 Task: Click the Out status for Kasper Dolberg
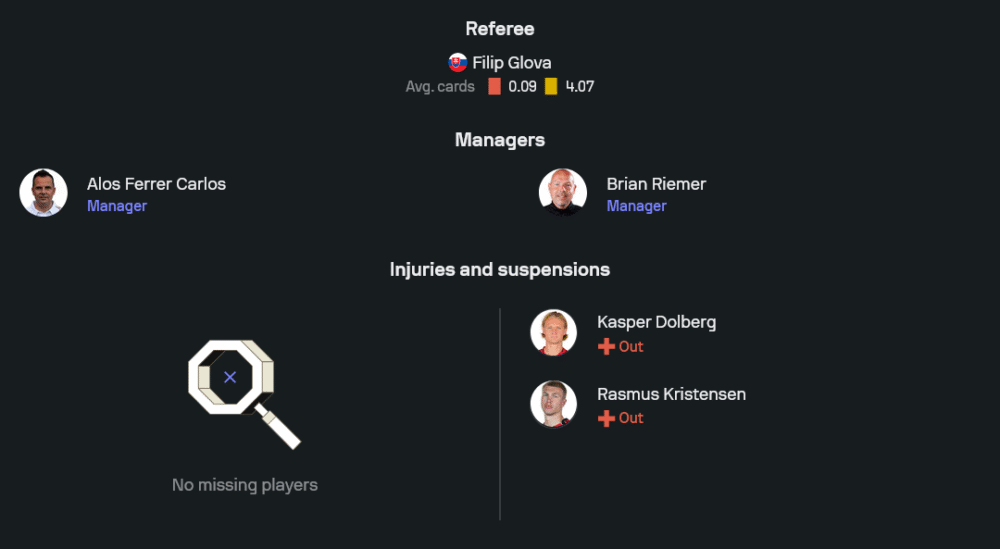click(x=631, y=347)
